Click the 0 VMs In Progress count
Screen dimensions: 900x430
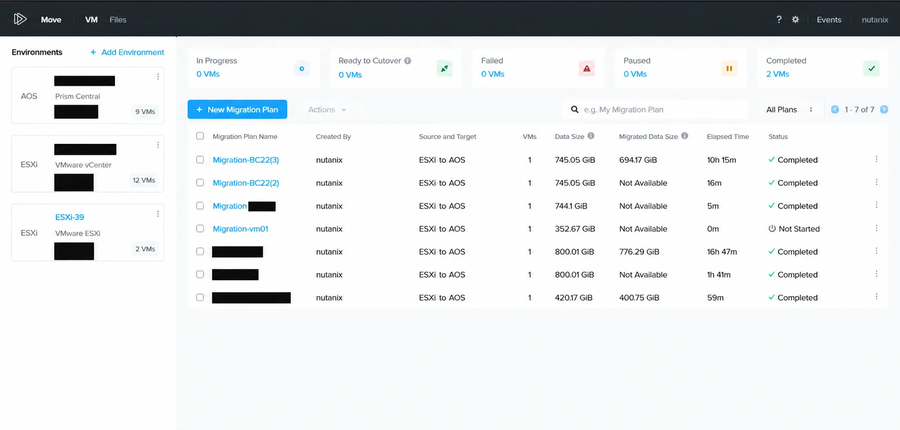208,74
